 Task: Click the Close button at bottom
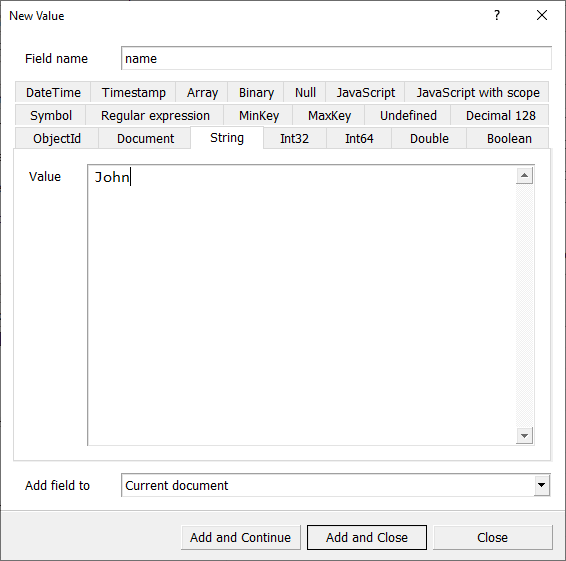coord(492,537)
